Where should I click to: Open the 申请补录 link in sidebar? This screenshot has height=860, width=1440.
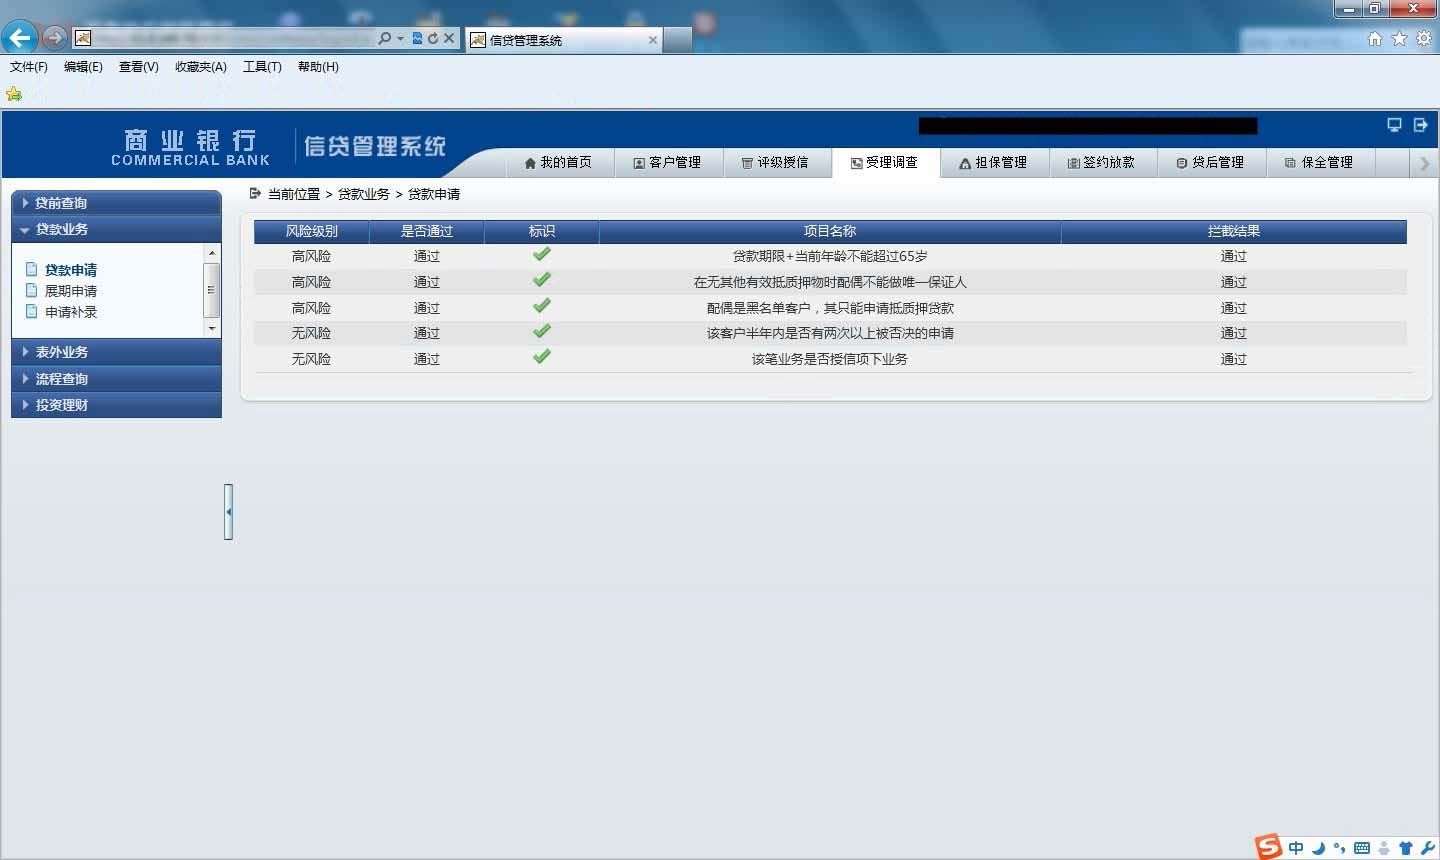(x=71, y=312)
